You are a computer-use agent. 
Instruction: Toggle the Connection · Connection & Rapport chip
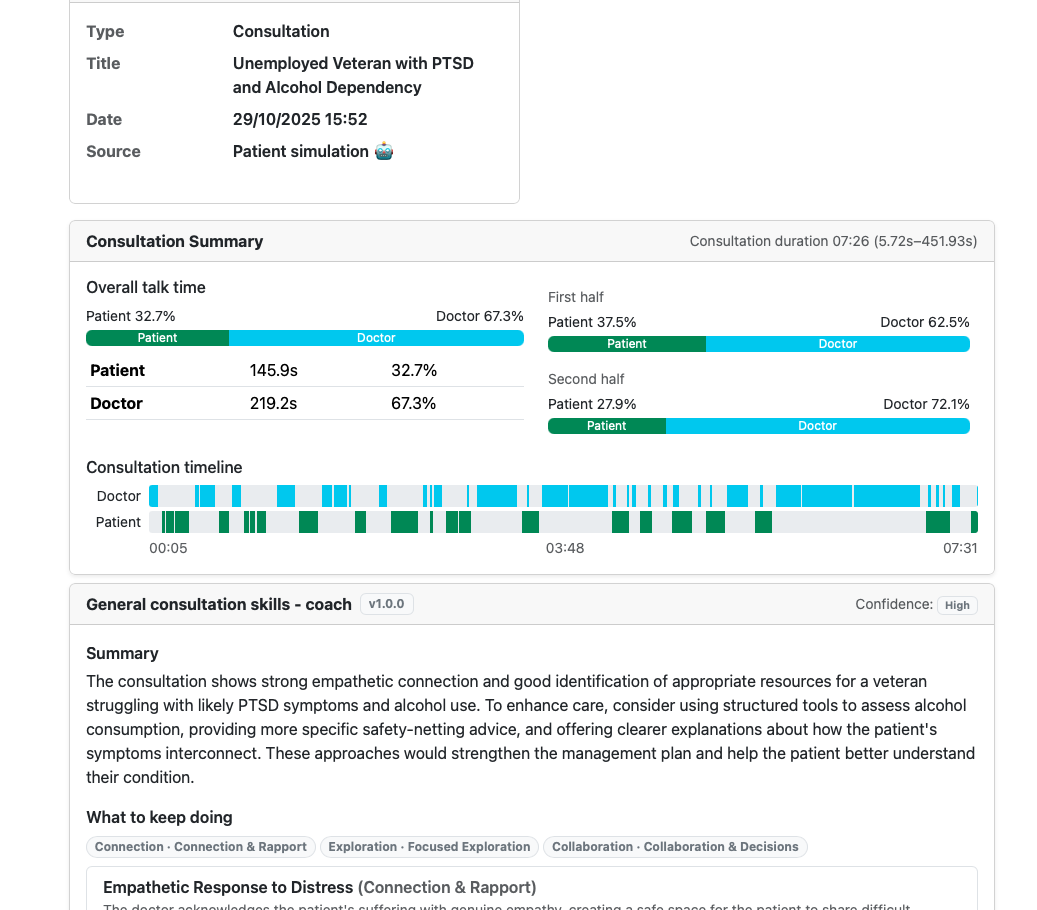click(200, 847)
